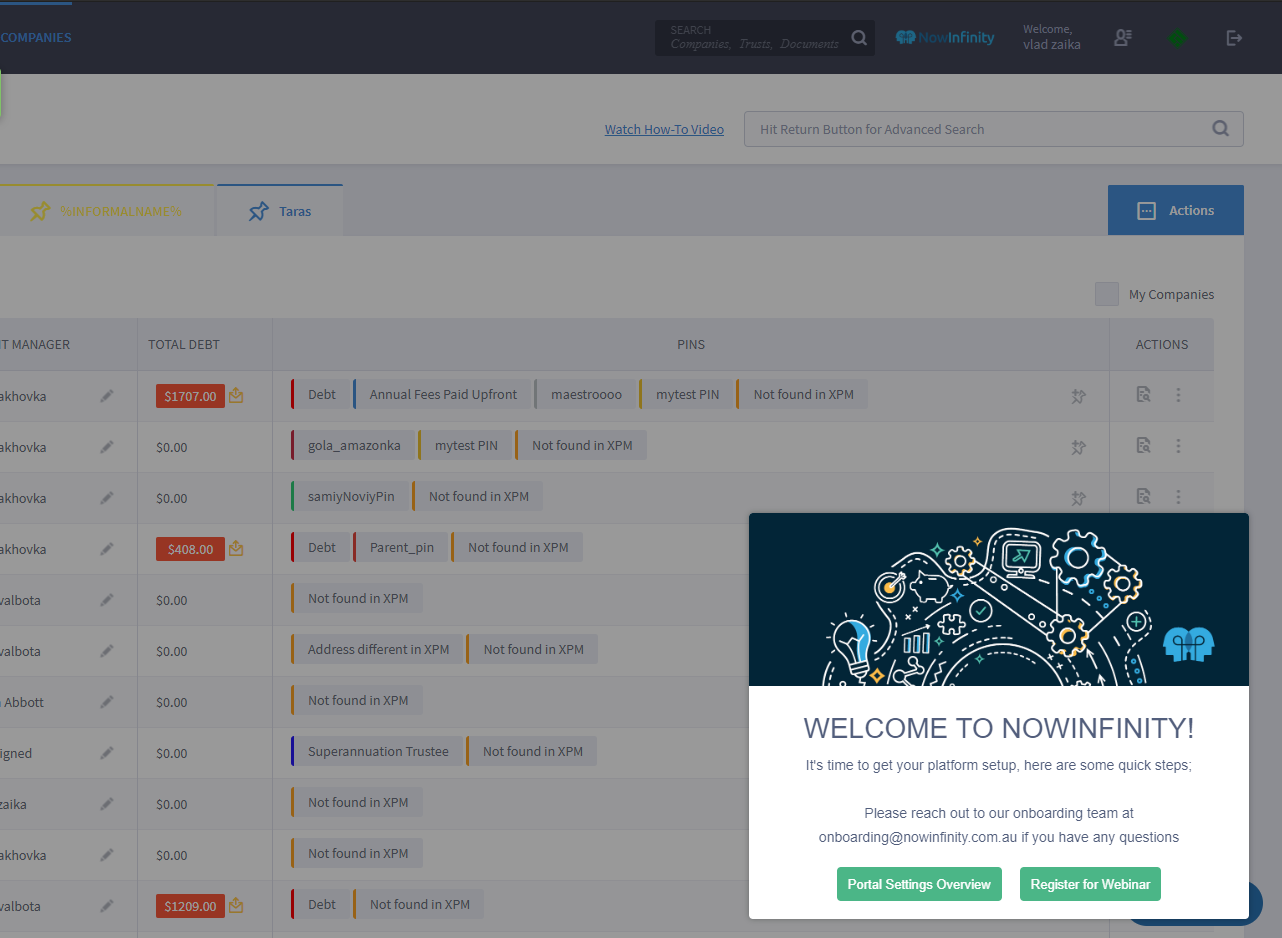Tick the My Companies checkbox
Screen dimensions: 1282x938
pyautogui.click(x=1107, y=294)
